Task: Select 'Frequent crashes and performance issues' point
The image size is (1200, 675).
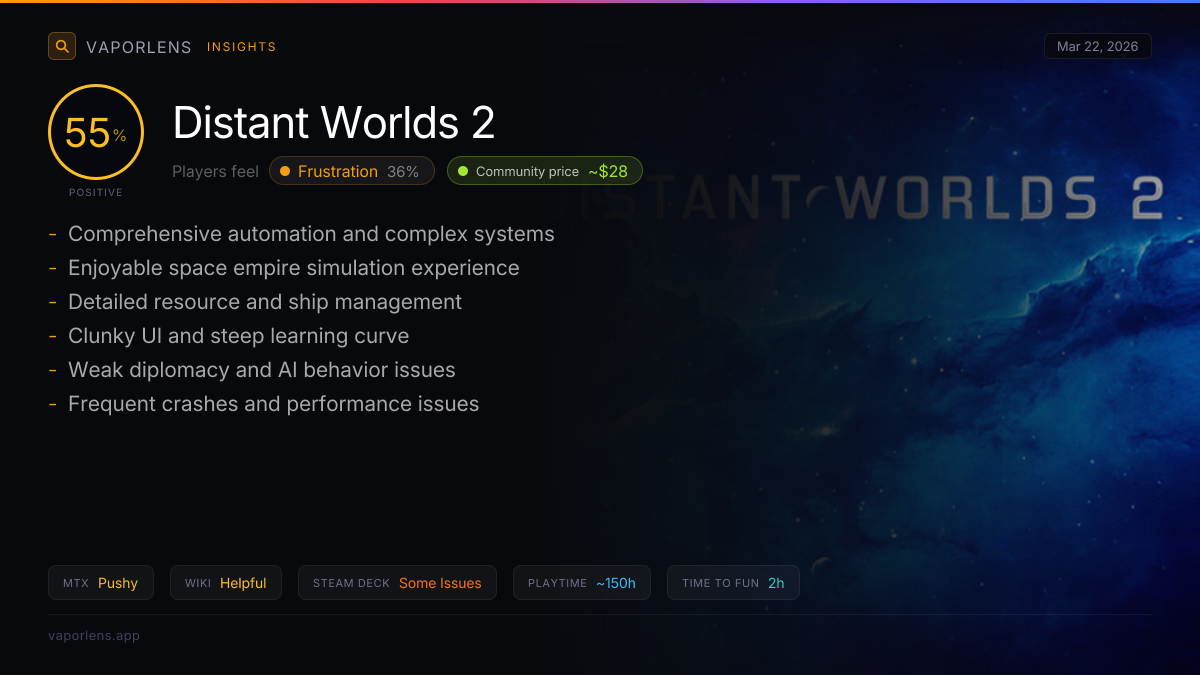Action: point(273,404)
